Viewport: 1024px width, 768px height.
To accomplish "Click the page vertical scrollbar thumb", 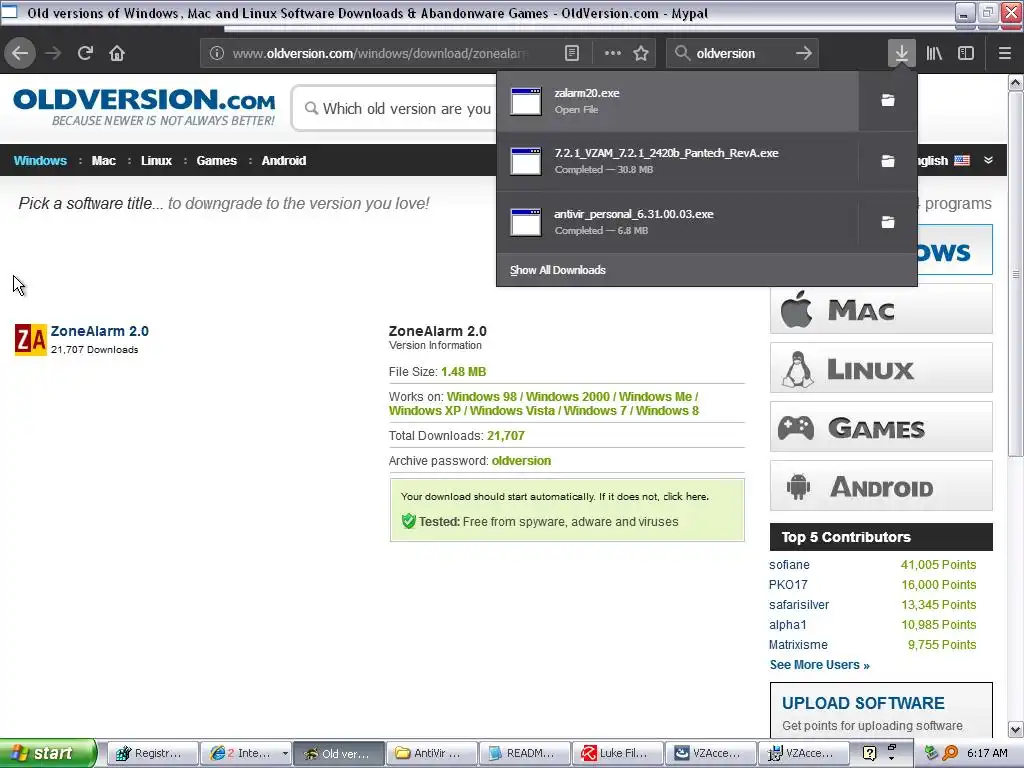I will coord(1016,274).
